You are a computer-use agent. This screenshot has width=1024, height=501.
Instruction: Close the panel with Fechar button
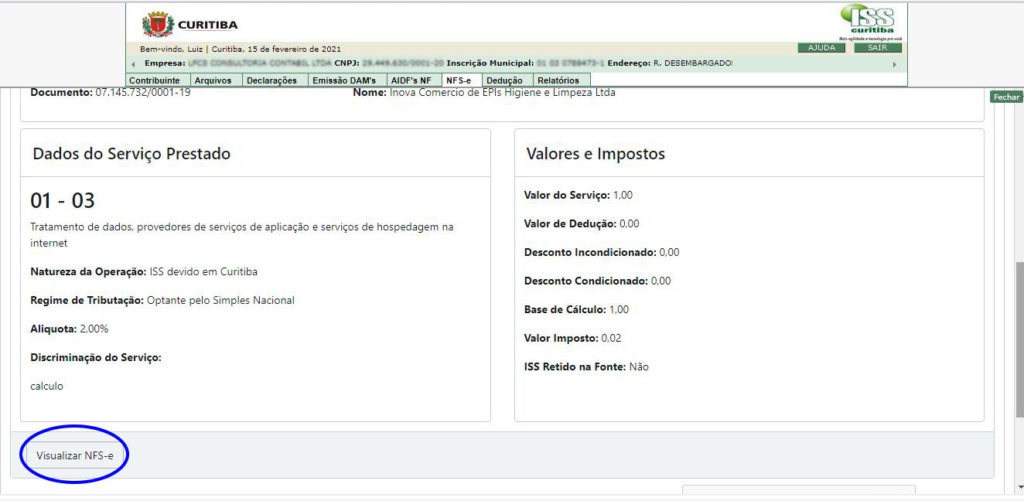1006,97
